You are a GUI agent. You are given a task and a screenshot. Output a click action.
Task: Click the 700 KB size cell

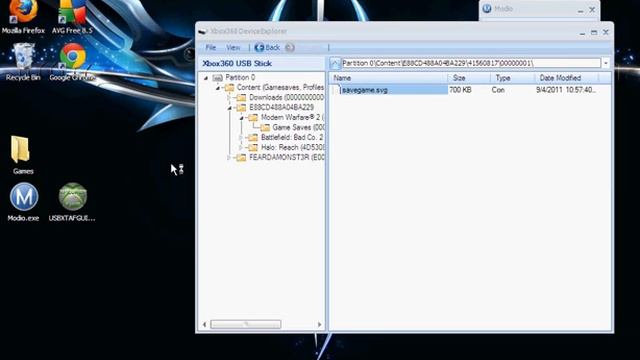[460, 90]
